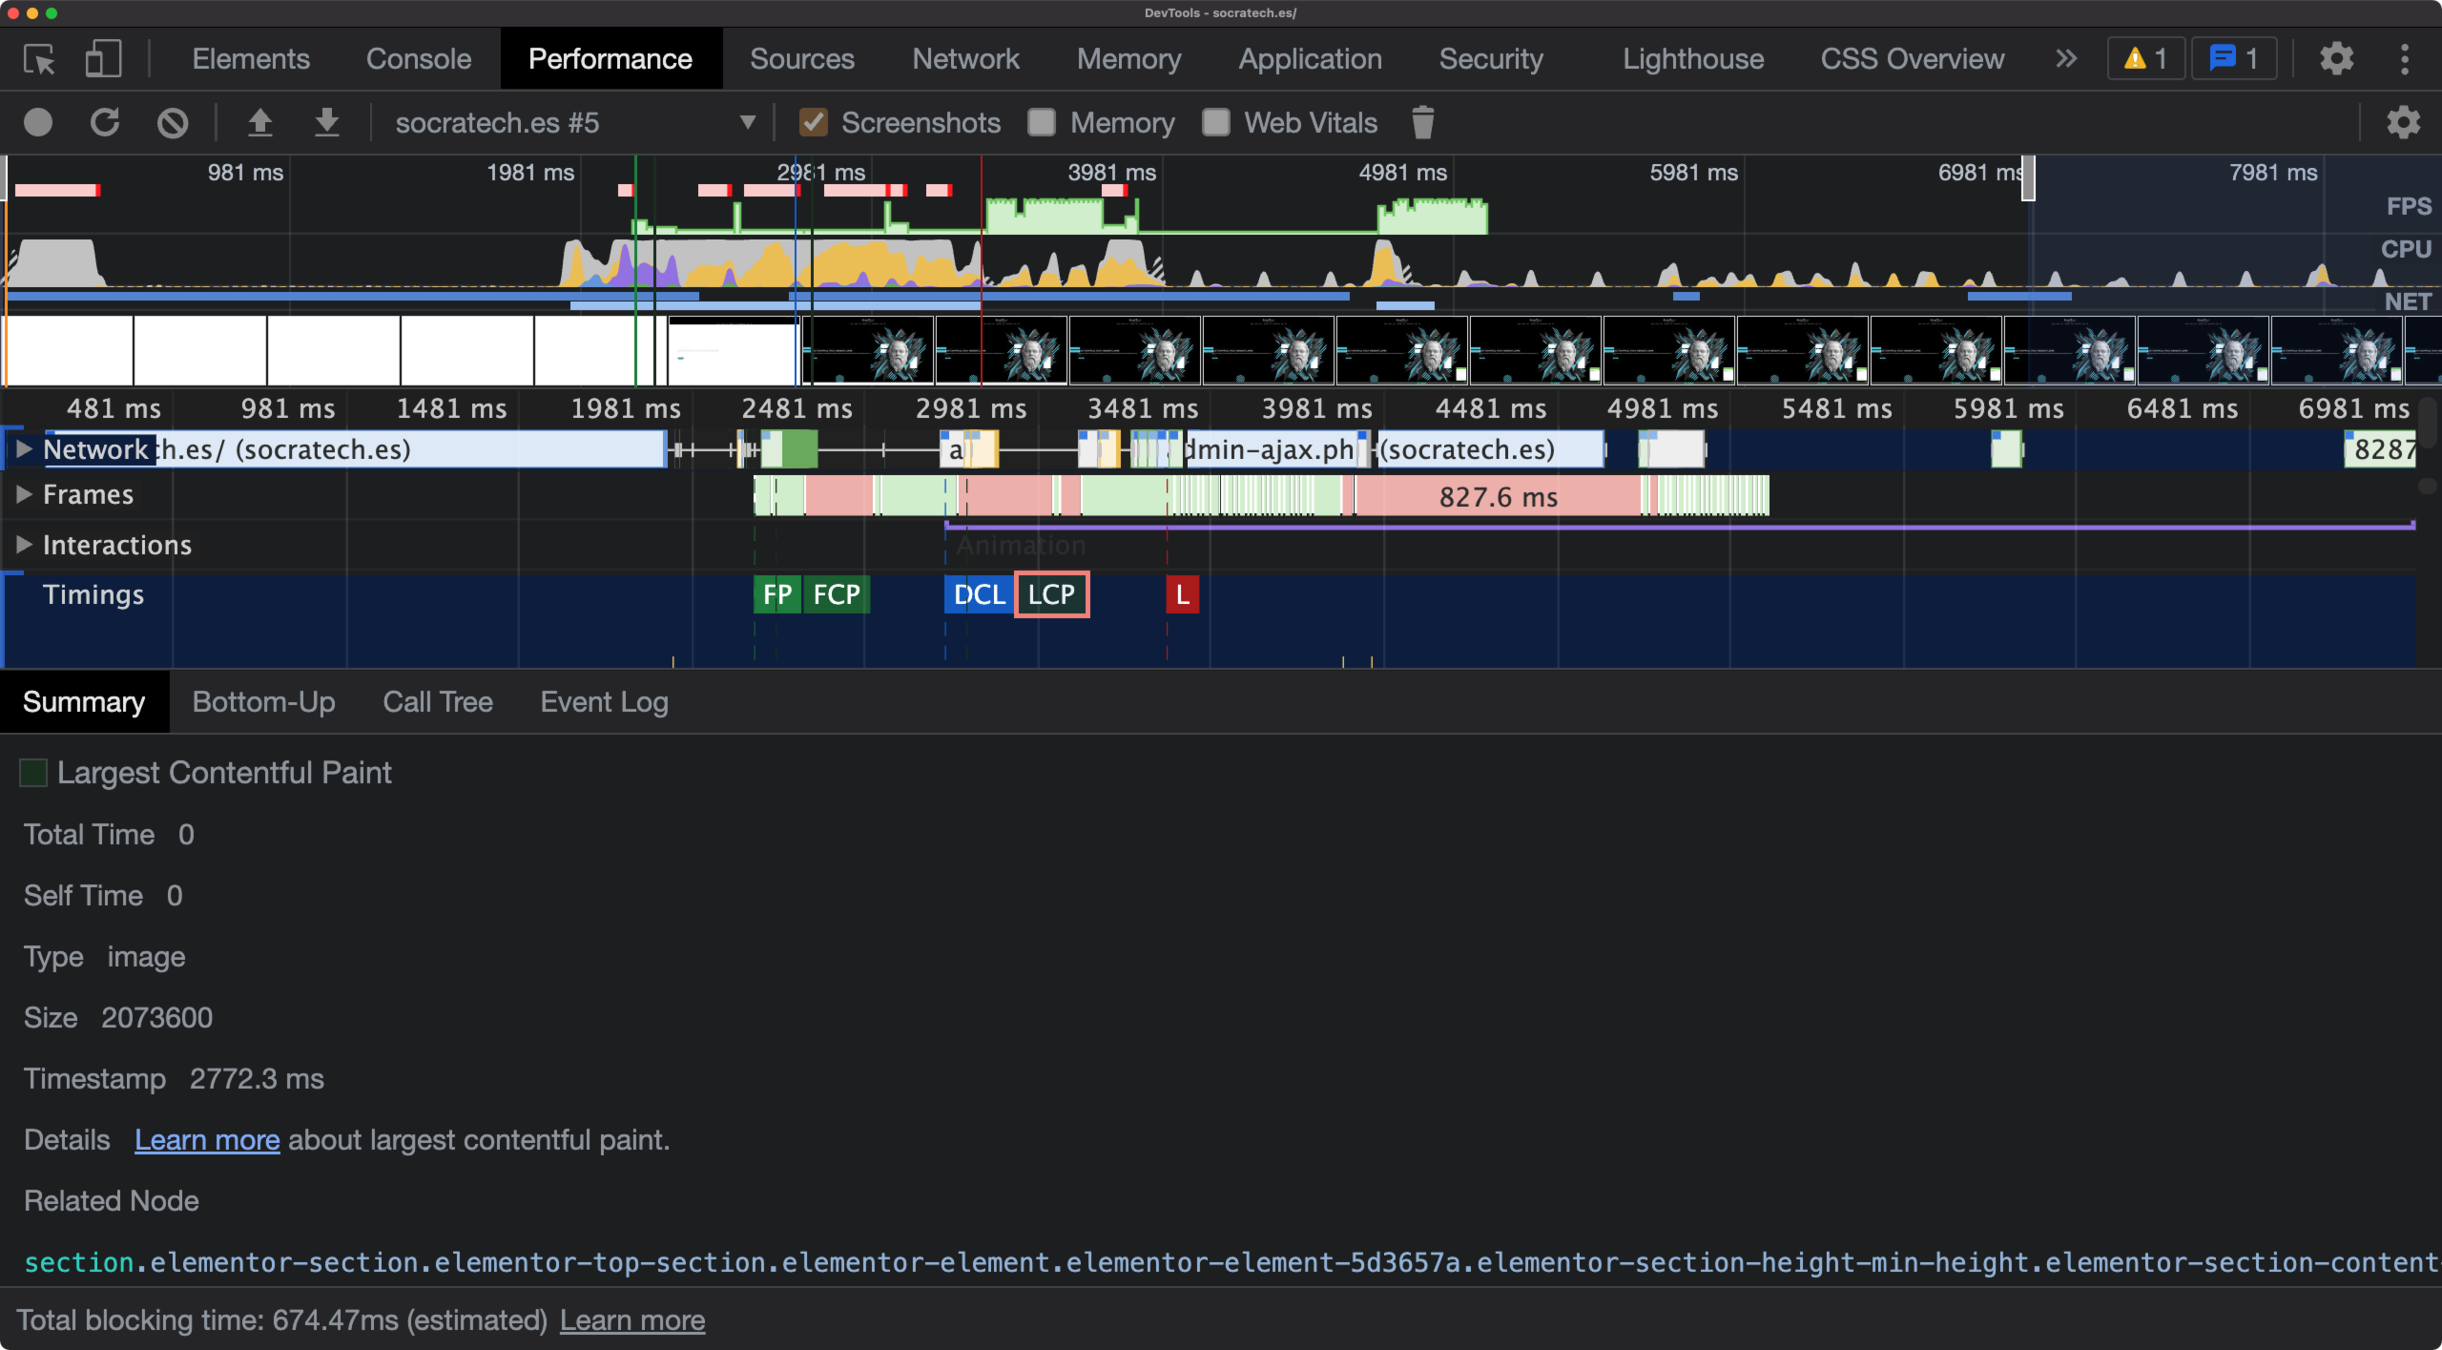The width and height of the screenshot is (2442, 1350).
Task: Toggle the device toolbar icon
Action: coord(102,59)
